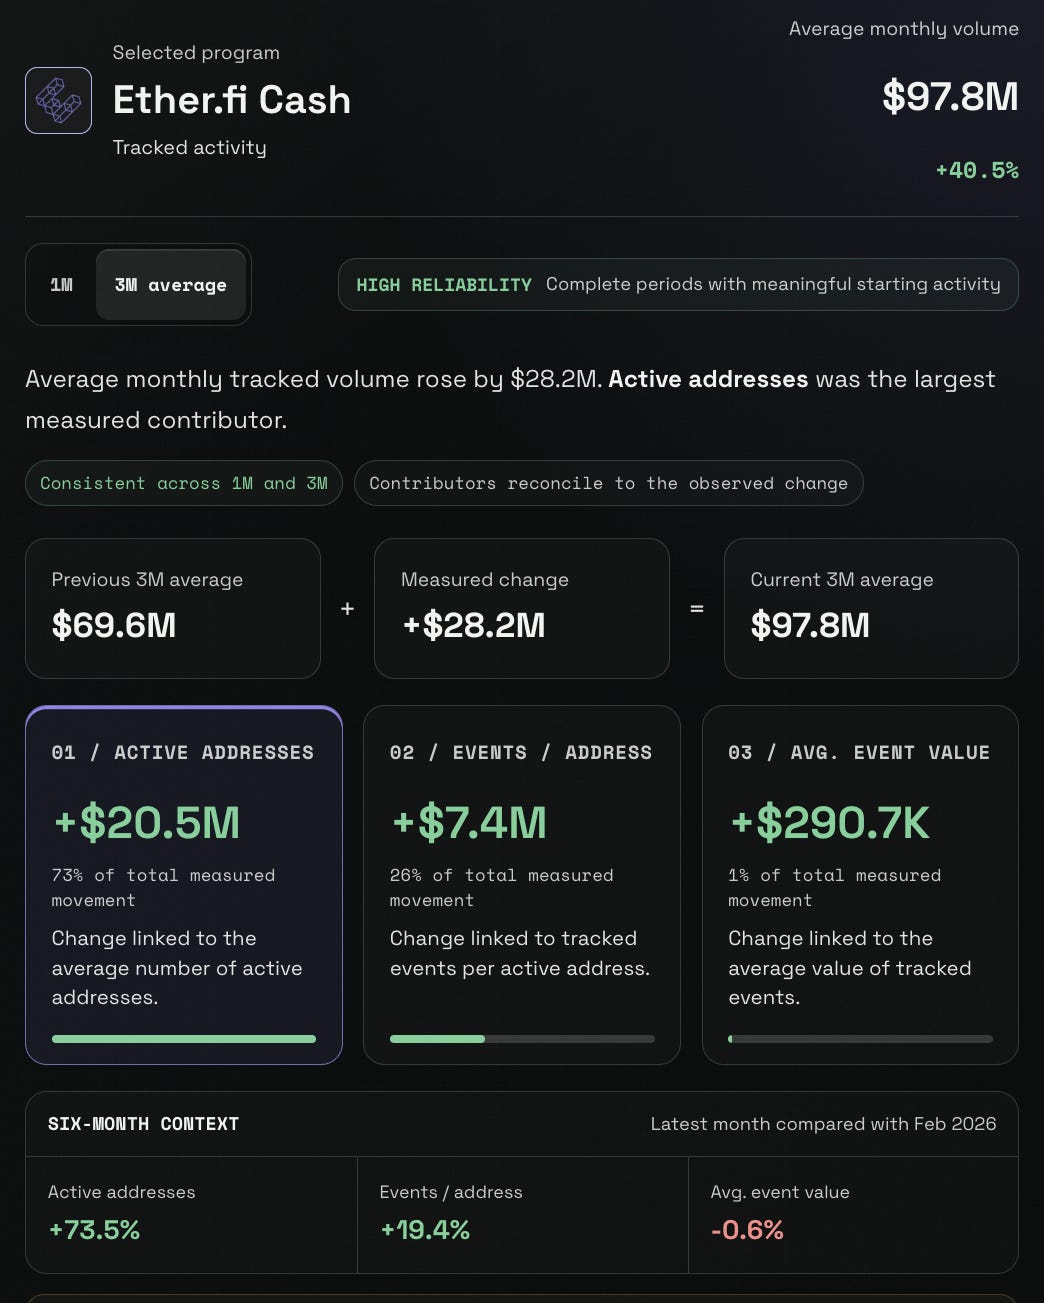Select the 03 Avg. Event Value contributor card
The image size is (1044, 1303).
860,885
